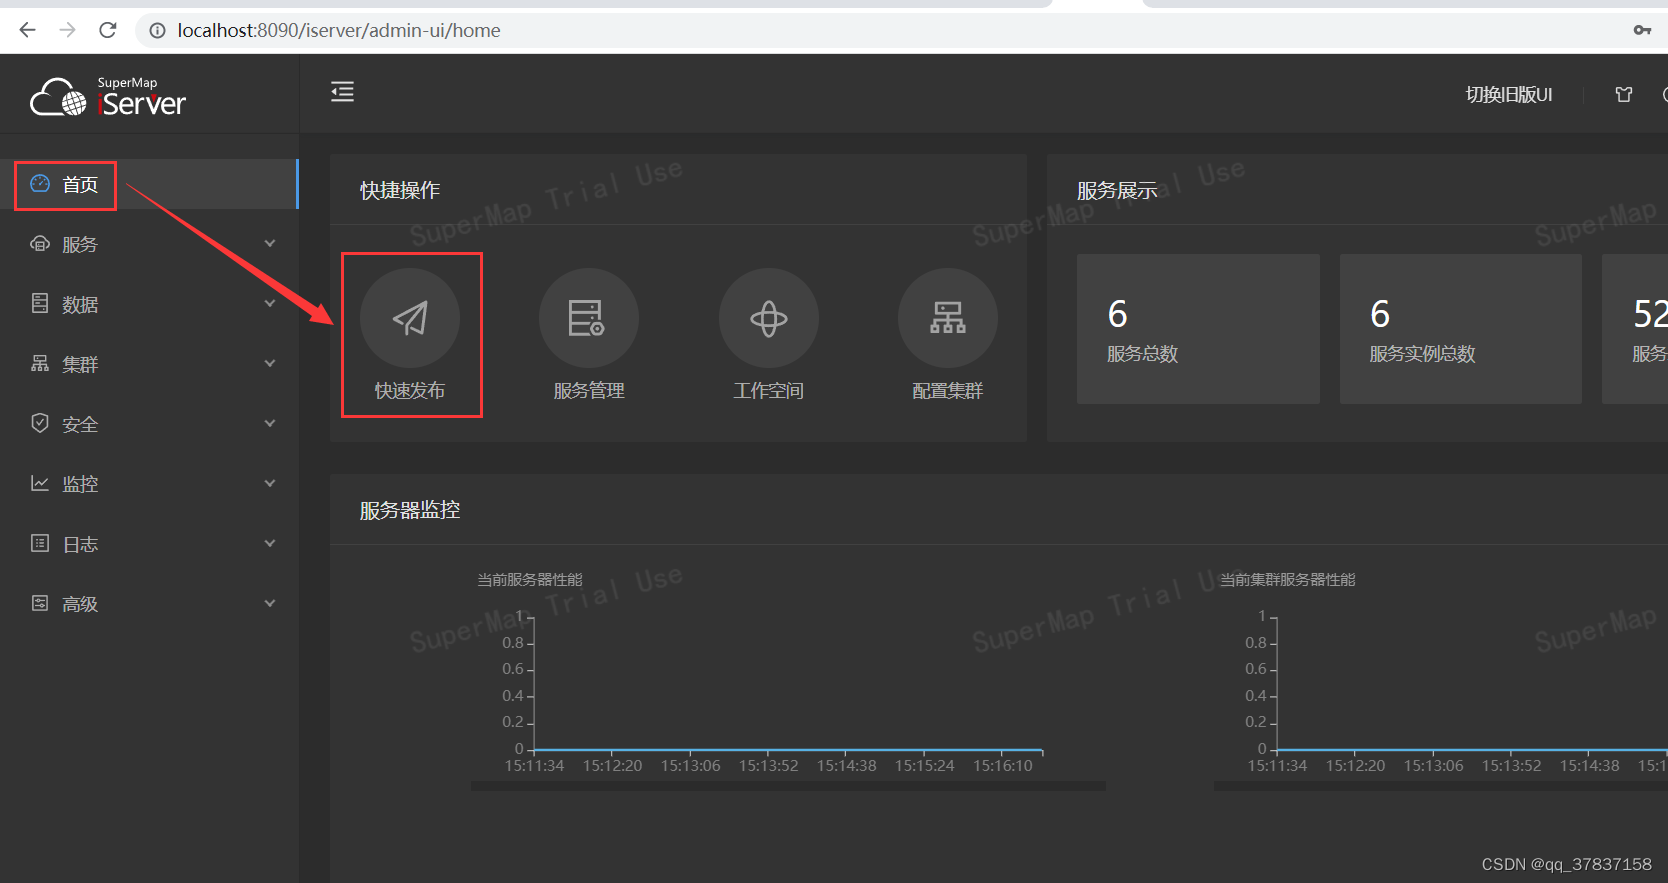Click the password key icon in address bar
Image resolution: width=1668 pixels, height=883 pixels.
pos(1642,30)
